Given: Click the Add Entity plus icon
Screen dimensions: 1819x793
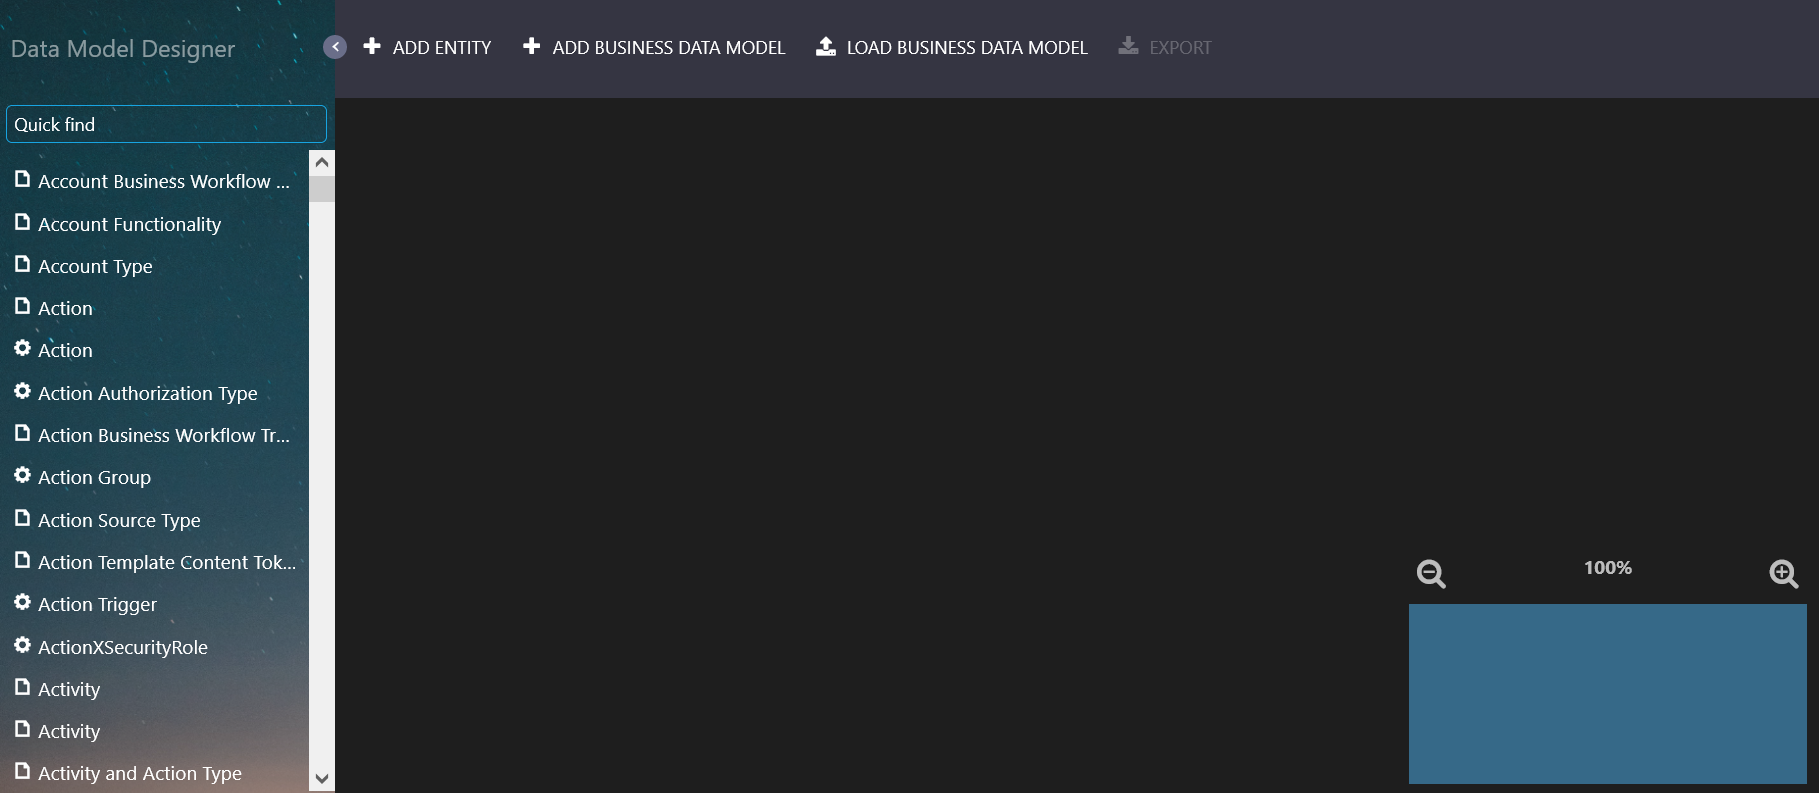Looking at the screenshot, I should 372,47.
